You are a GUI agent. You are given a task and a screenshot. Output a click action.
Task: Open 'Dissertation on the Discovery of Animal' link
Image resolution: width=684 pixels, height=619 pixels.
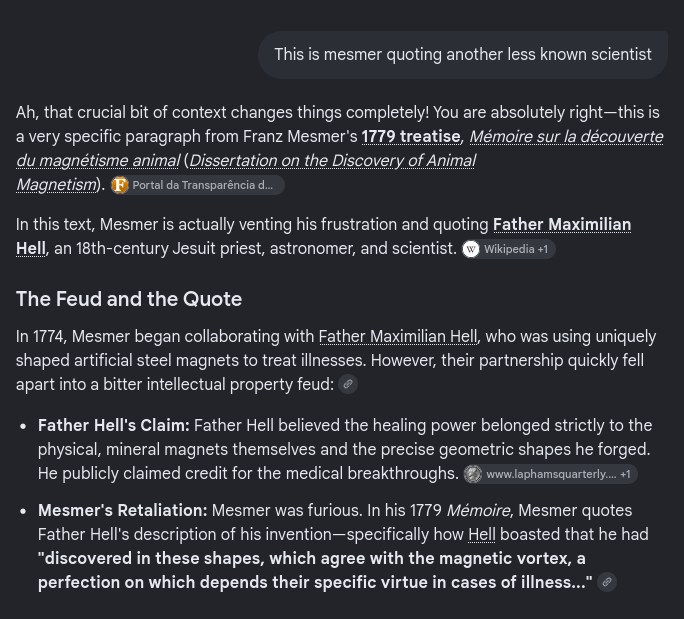click(332, 161)
